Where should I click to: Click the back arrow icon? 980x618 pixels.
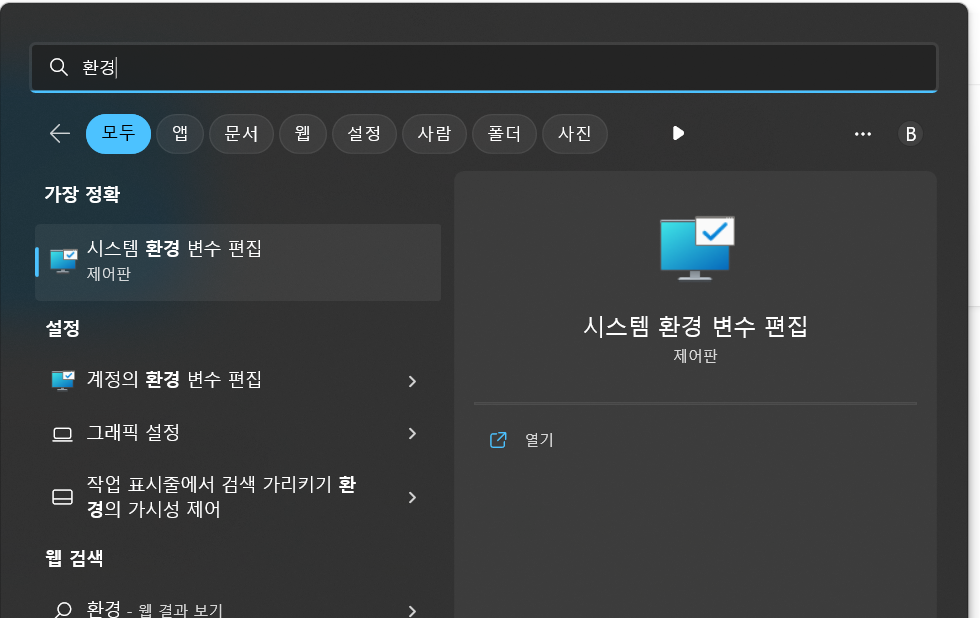click(x=59, y=133)
